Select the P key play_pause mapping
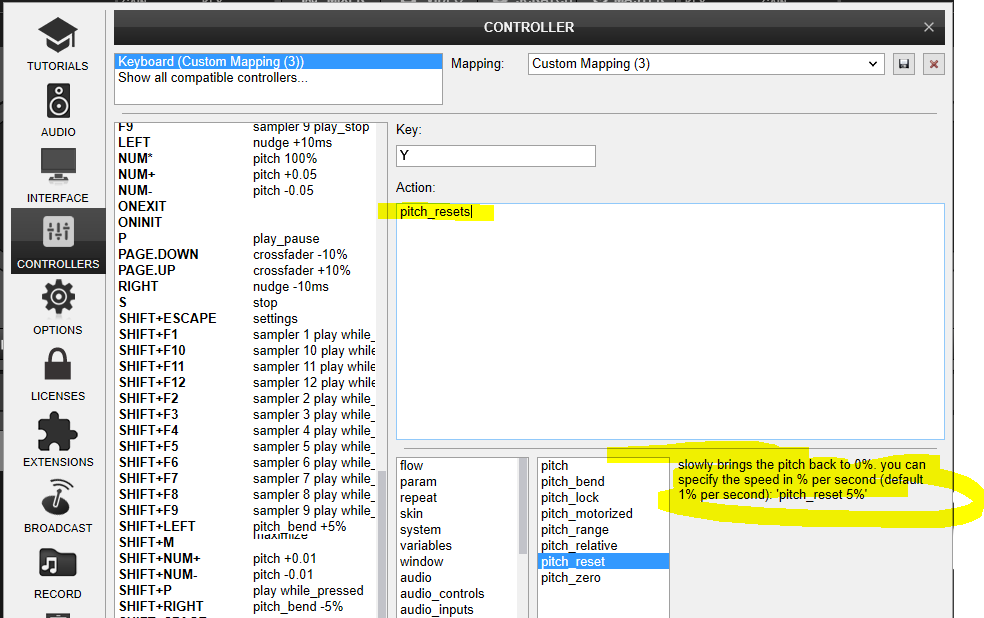984x618 pixels. (247, 238)
